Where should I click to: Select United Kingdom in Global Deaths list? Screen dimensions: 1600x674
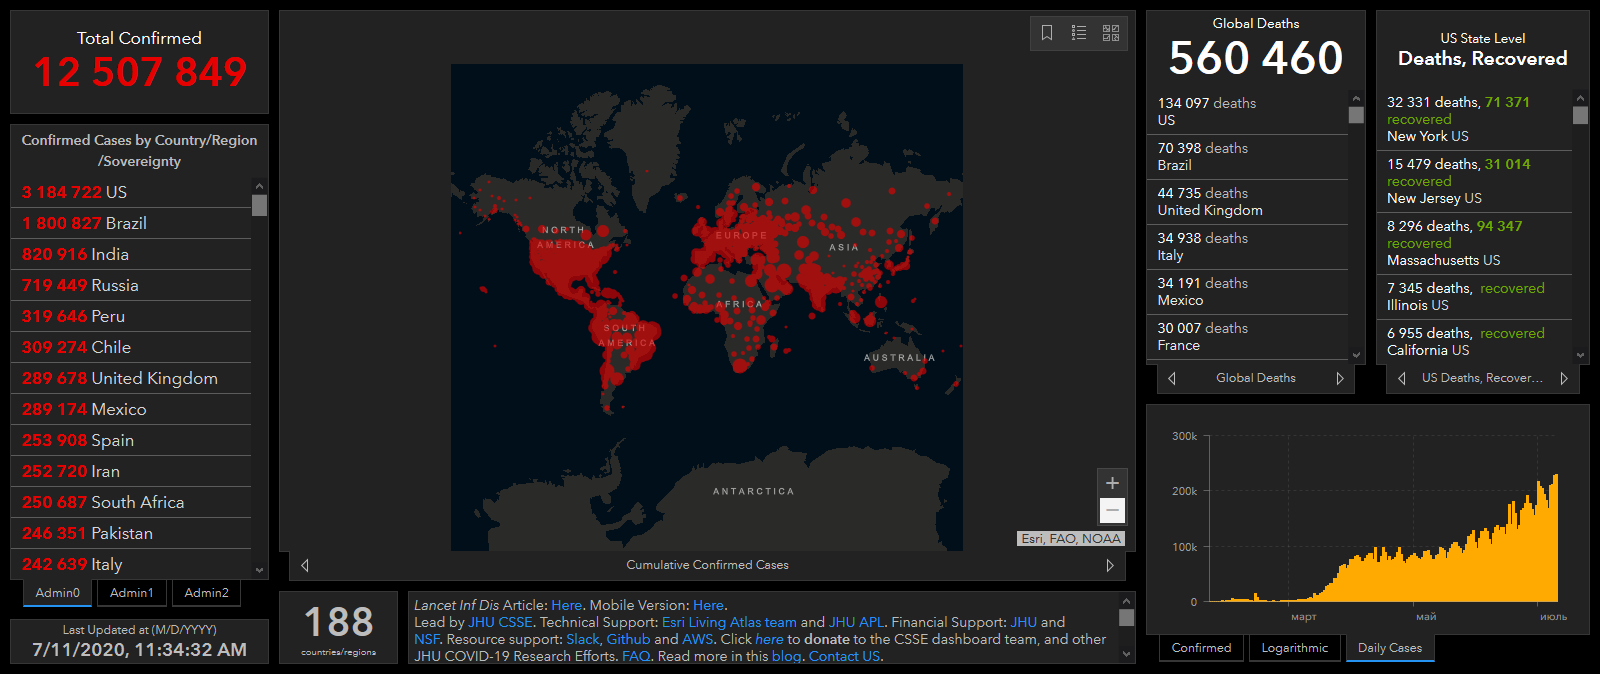click(1210, 201)
